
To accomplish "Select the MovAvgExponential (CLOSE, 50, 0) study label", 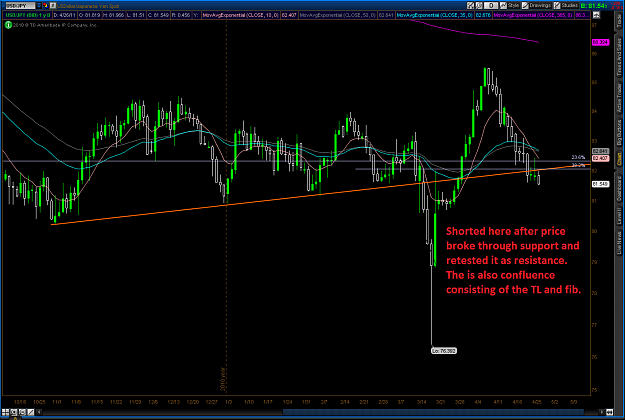I will tap(338, 15).
